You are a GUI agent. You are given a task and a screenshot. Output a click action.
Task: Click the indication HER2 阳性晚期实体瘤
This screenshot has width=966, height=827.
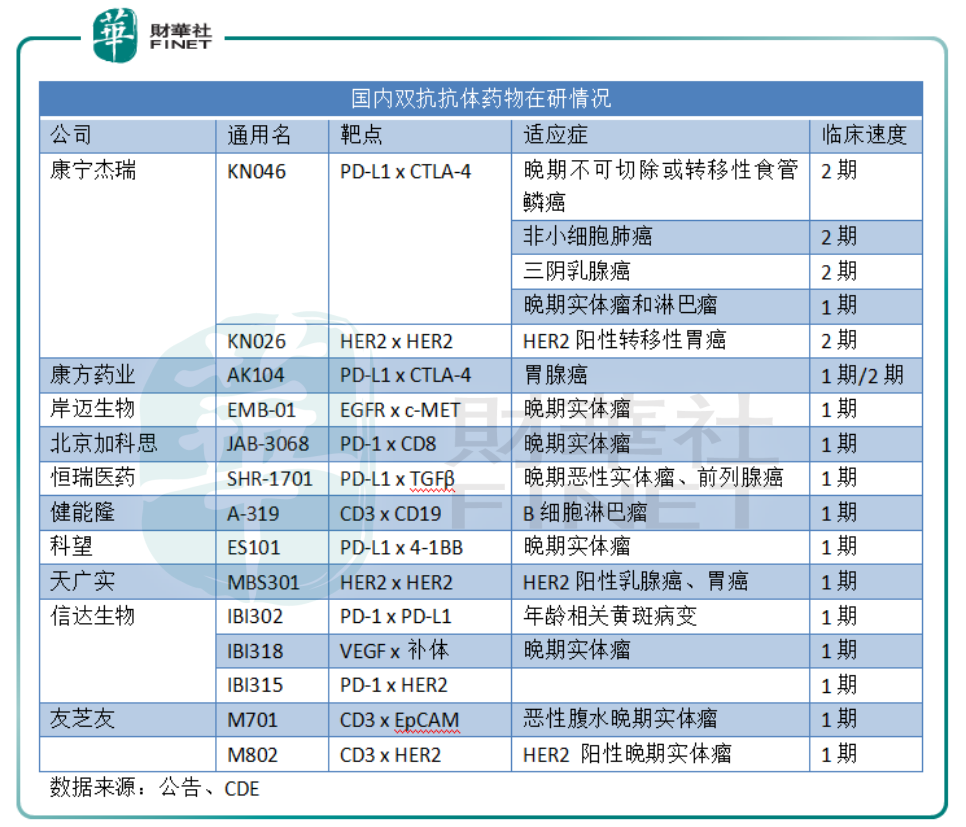[627, 754]
